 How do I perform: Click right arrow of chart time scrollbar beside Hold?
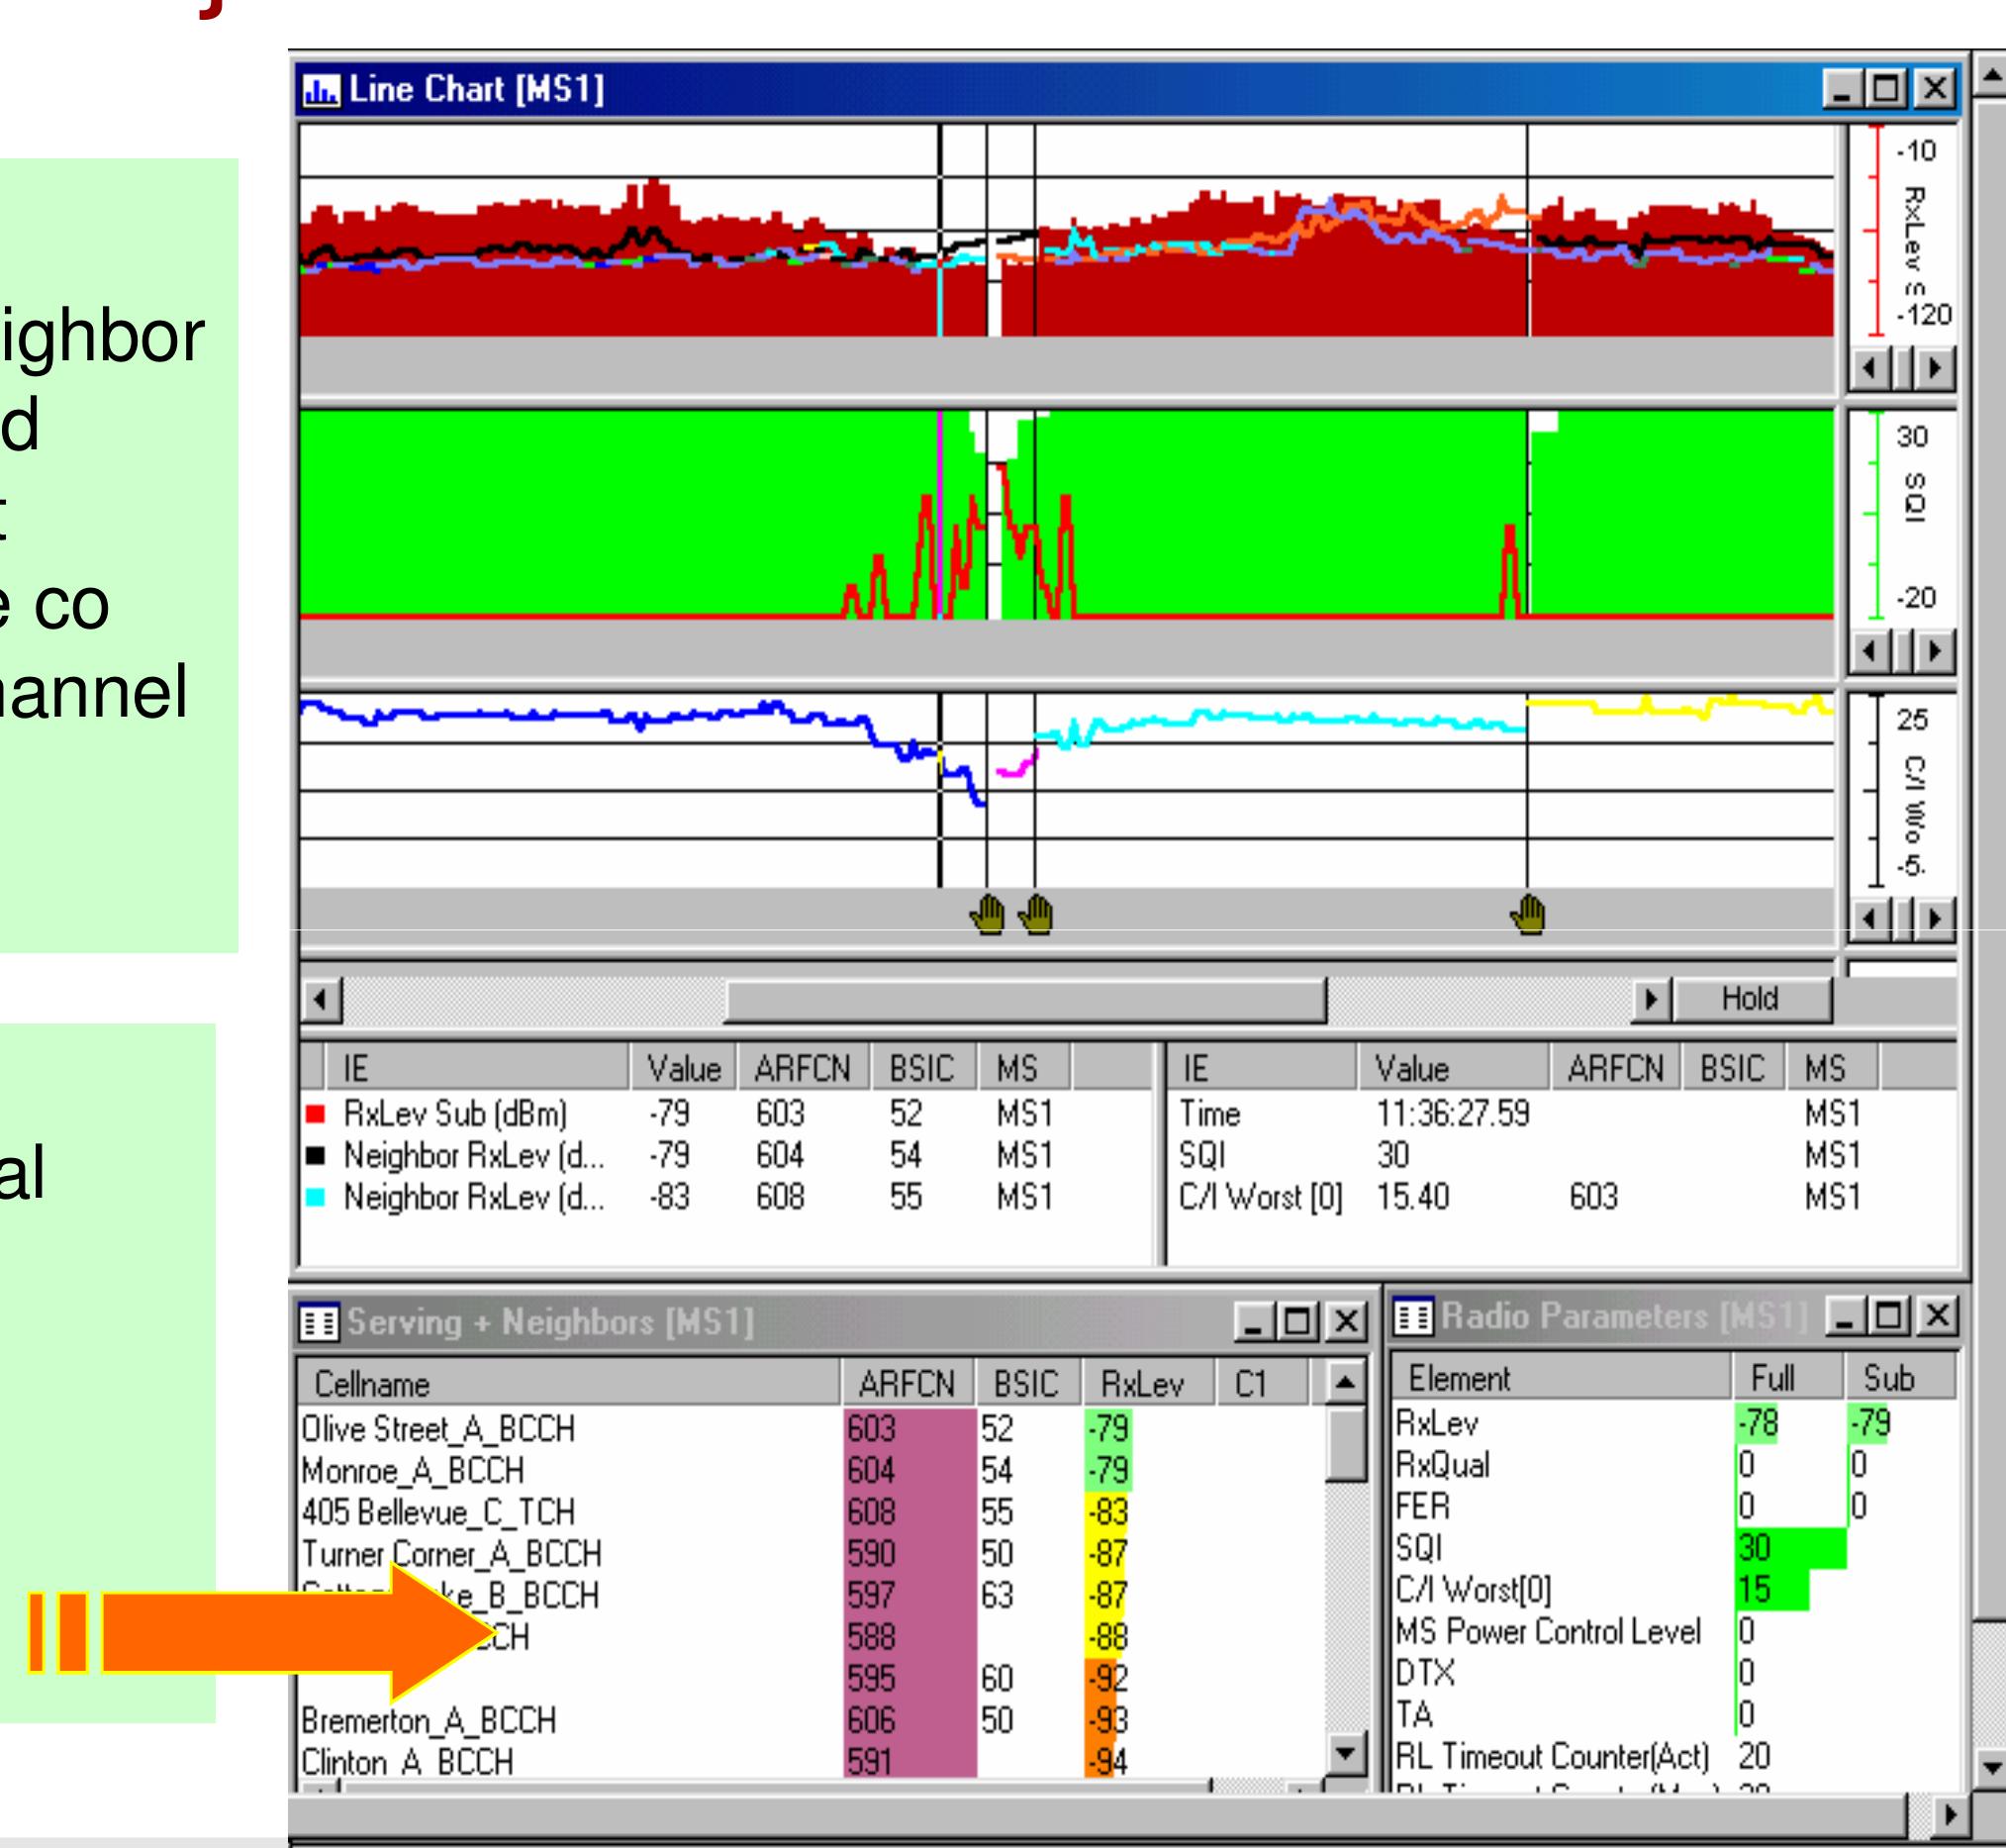tap(1650, 999)
